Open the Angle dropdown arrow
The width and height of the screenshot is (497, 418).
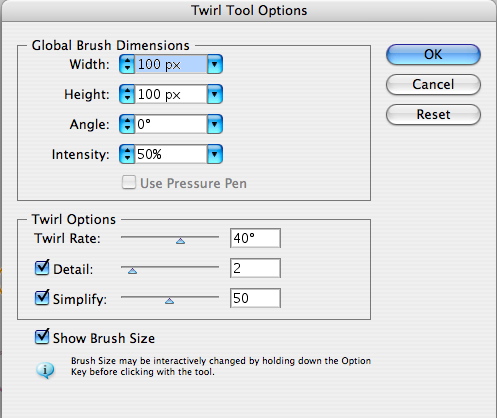(x=215, y=124)
